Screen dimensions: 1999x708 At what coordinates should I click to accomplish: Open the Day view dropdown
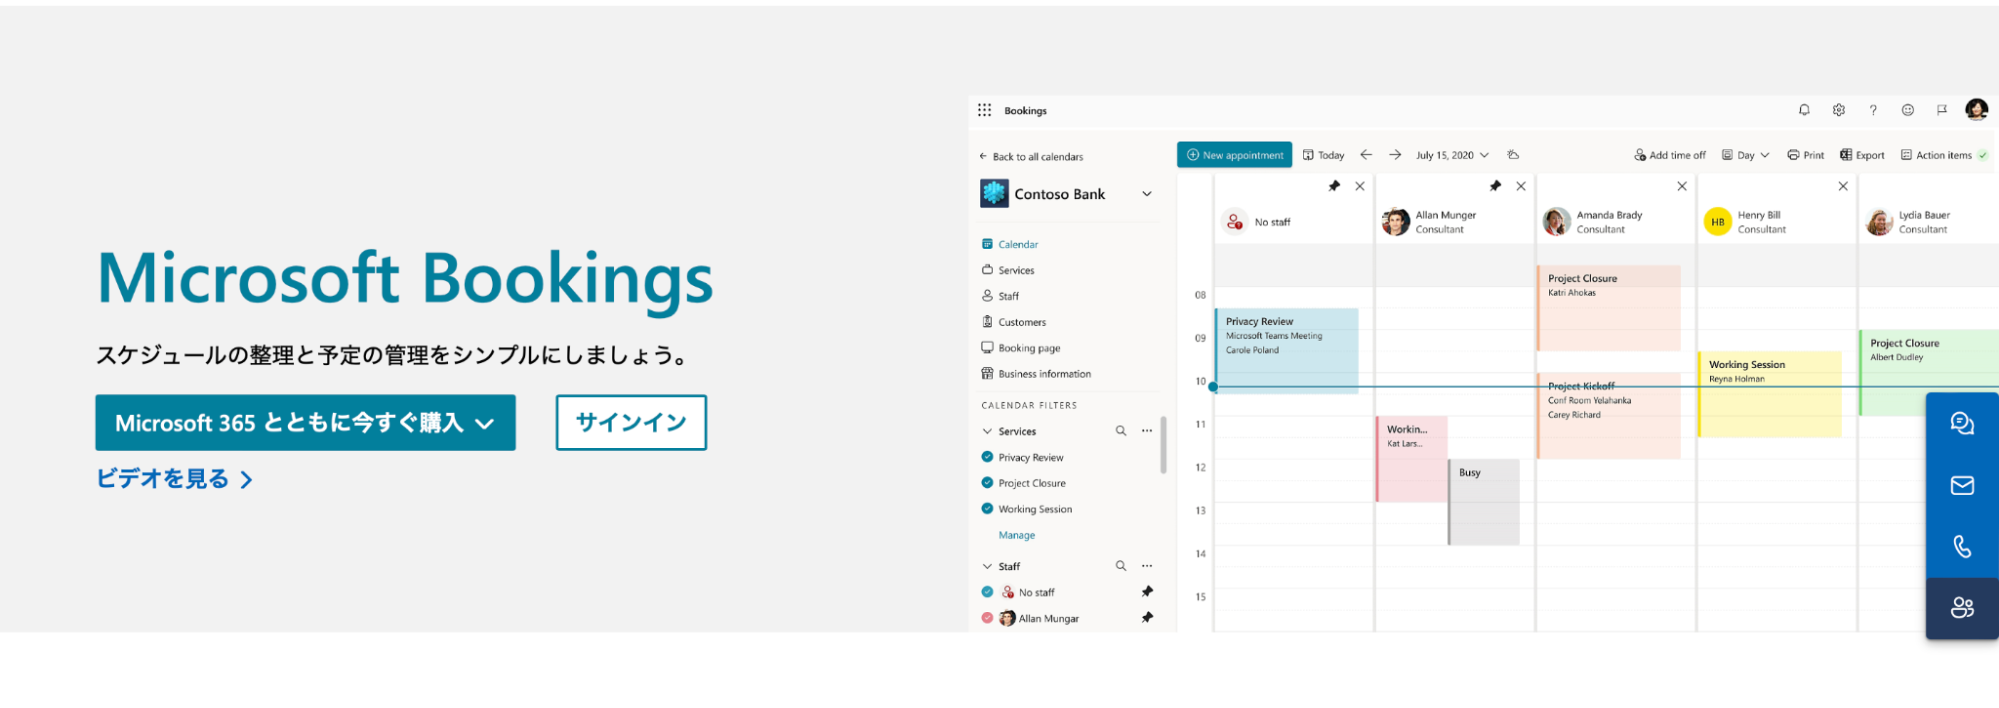(x=1746, y=155)
